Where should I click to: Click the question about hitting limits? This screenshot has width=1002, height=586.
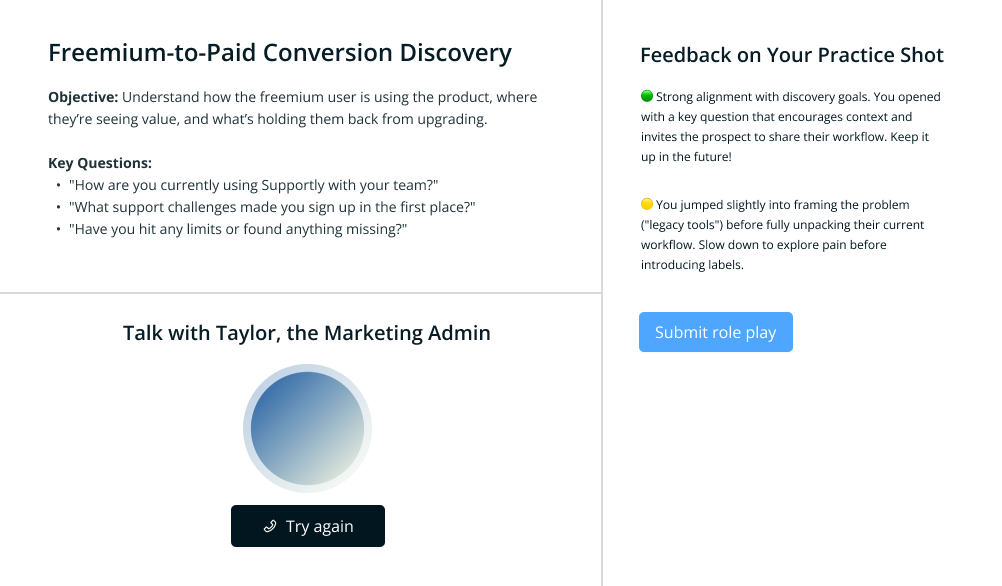click(x=238, y=229)
